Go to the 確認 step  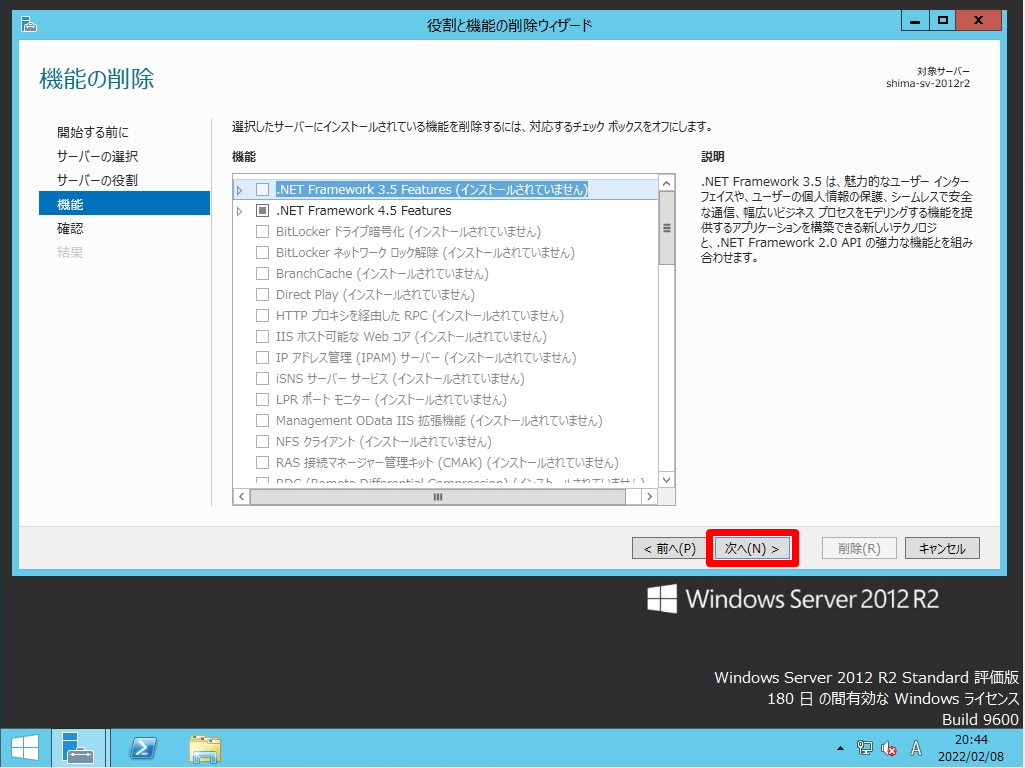pyautogui.click(x=70, y=228)
